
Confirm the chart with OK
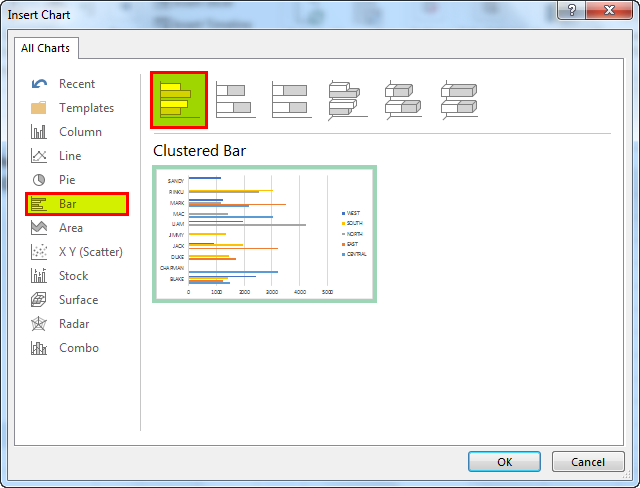pos(504,461)
